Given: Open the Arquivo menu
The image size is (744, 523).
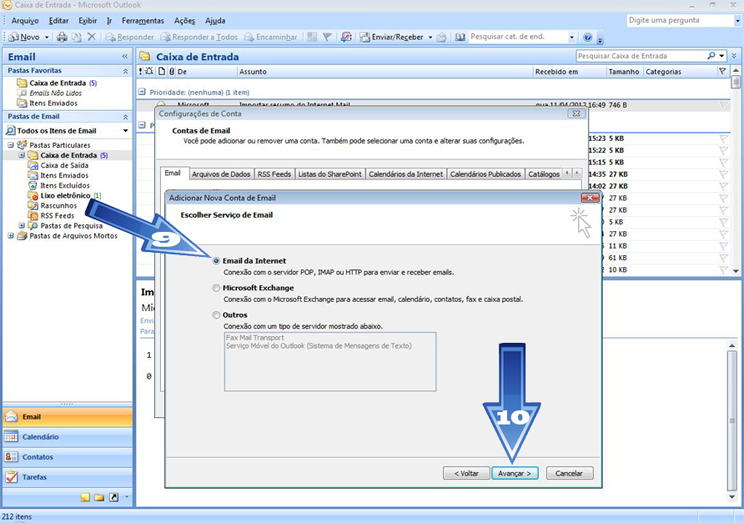Looking at the screenshot, I should 25,21.
